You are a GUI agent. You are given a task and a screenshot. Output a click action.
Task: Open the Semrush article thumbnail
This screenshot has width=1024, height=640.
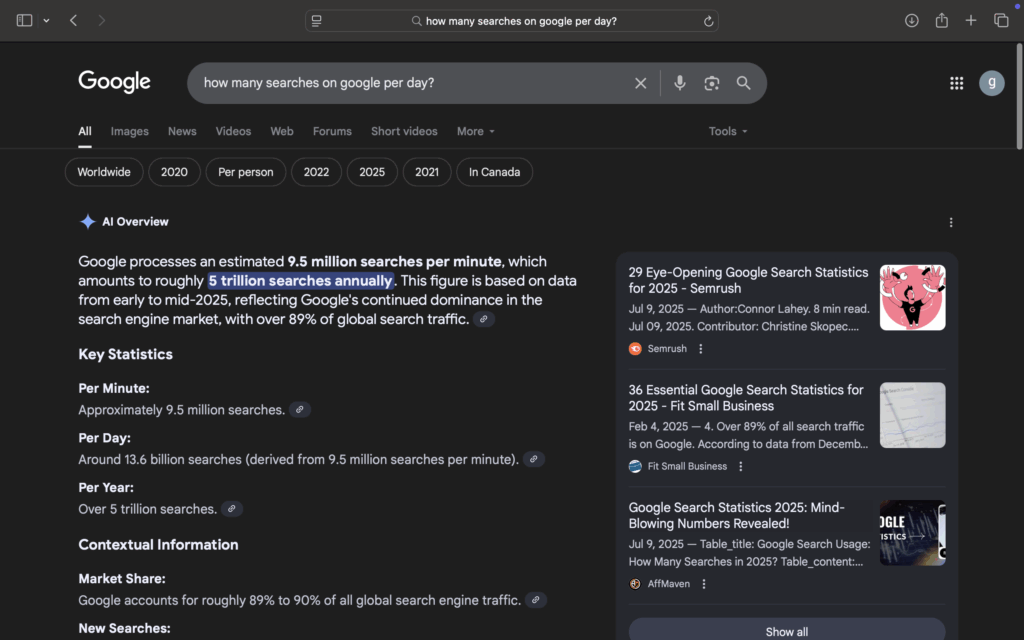912,297
